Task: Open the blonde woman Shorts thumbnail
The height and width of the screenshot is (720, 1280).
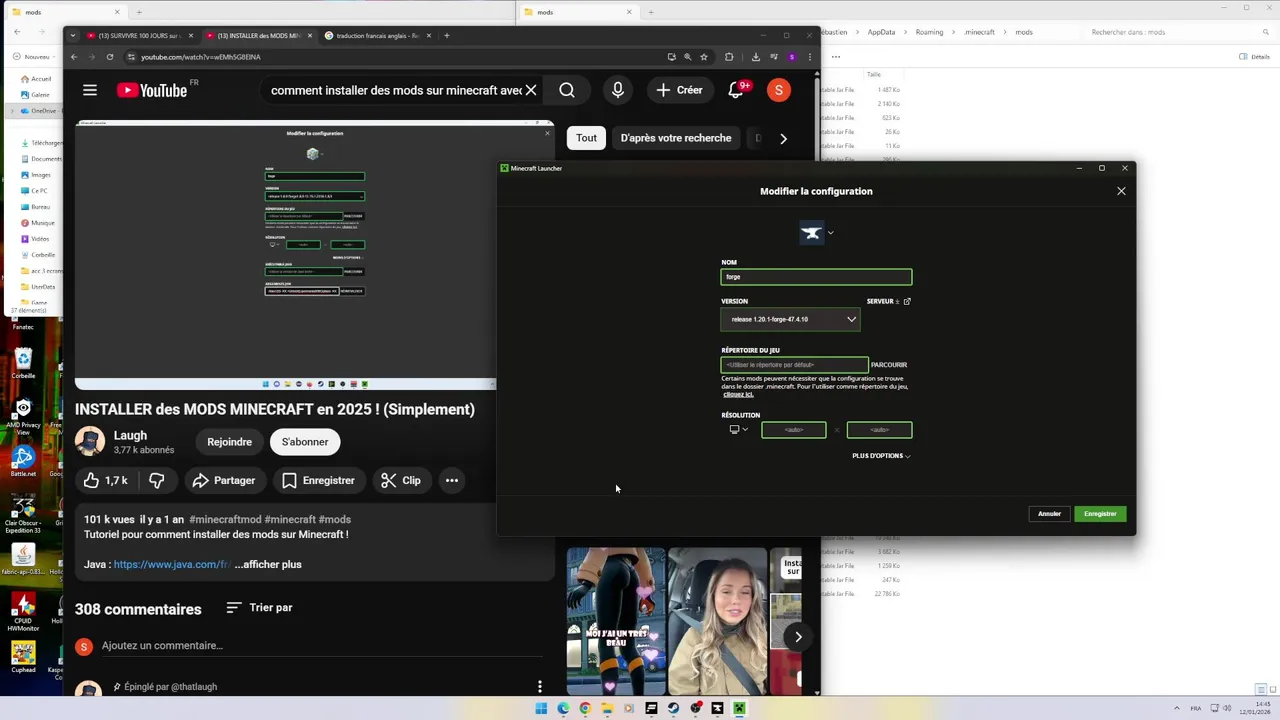Action: point(717,621)
